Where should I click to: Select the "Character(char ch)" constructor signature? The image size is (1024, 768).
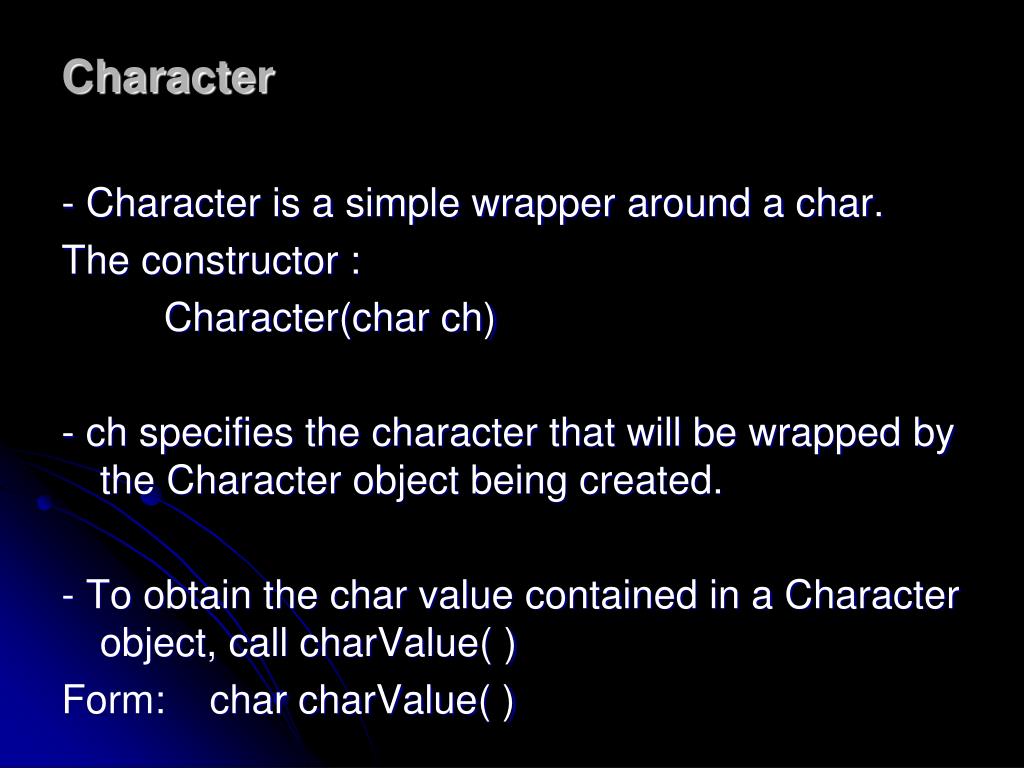click(330, 319)
